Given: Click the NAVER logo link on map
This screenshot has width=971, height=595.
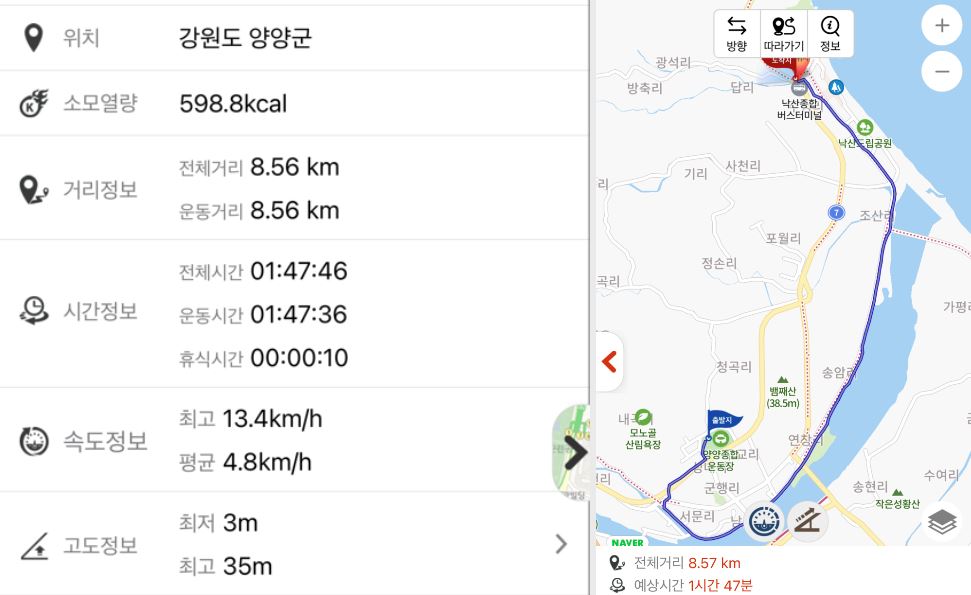Looking at the screenshot, I should [627, 542].
